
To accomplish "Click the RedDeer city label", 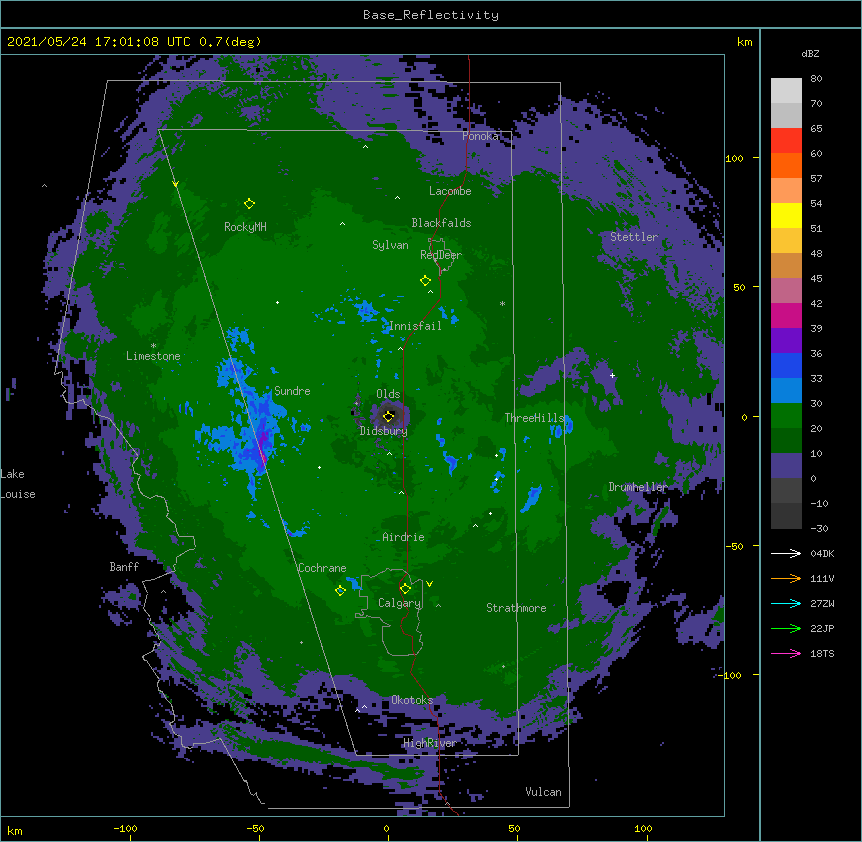I will coord(441,255).
